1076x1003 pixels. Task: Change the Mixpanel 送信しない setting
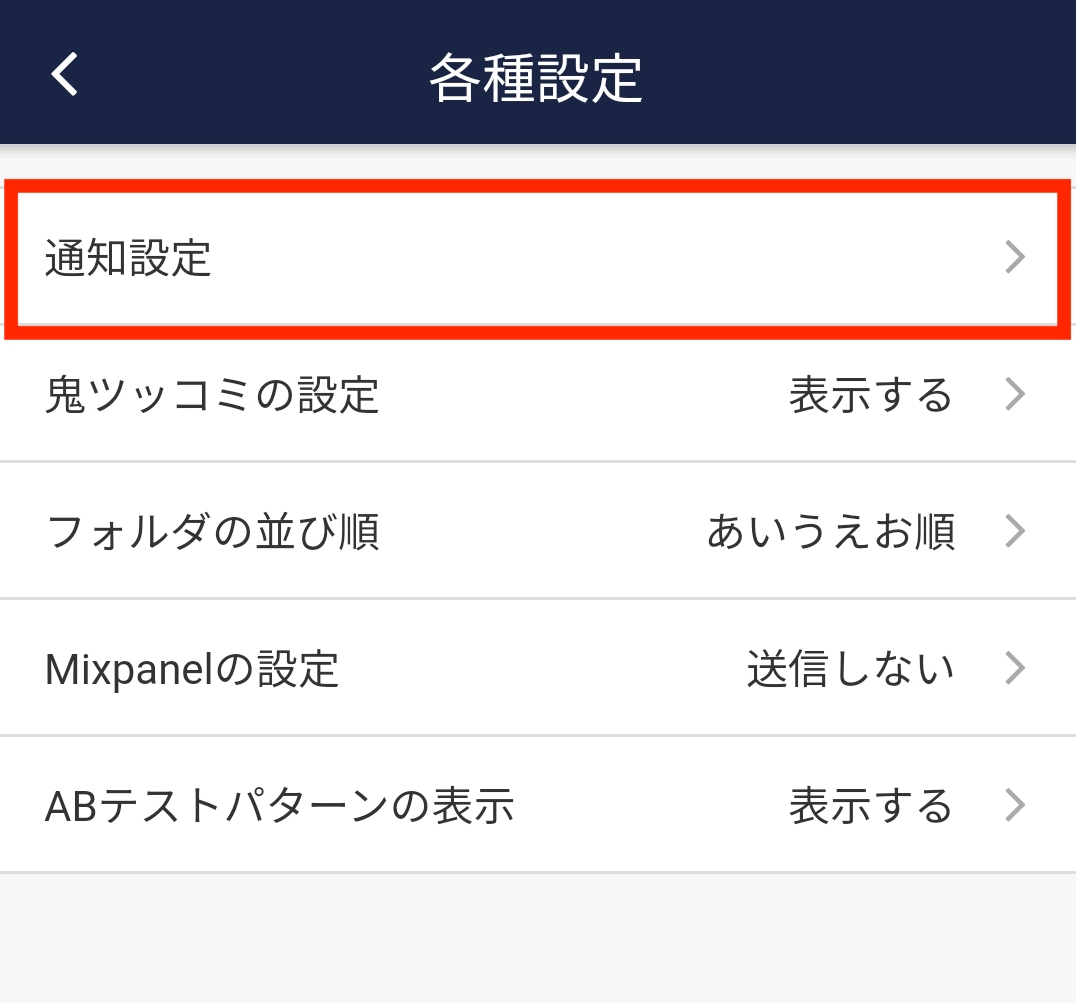pos(851,668)
